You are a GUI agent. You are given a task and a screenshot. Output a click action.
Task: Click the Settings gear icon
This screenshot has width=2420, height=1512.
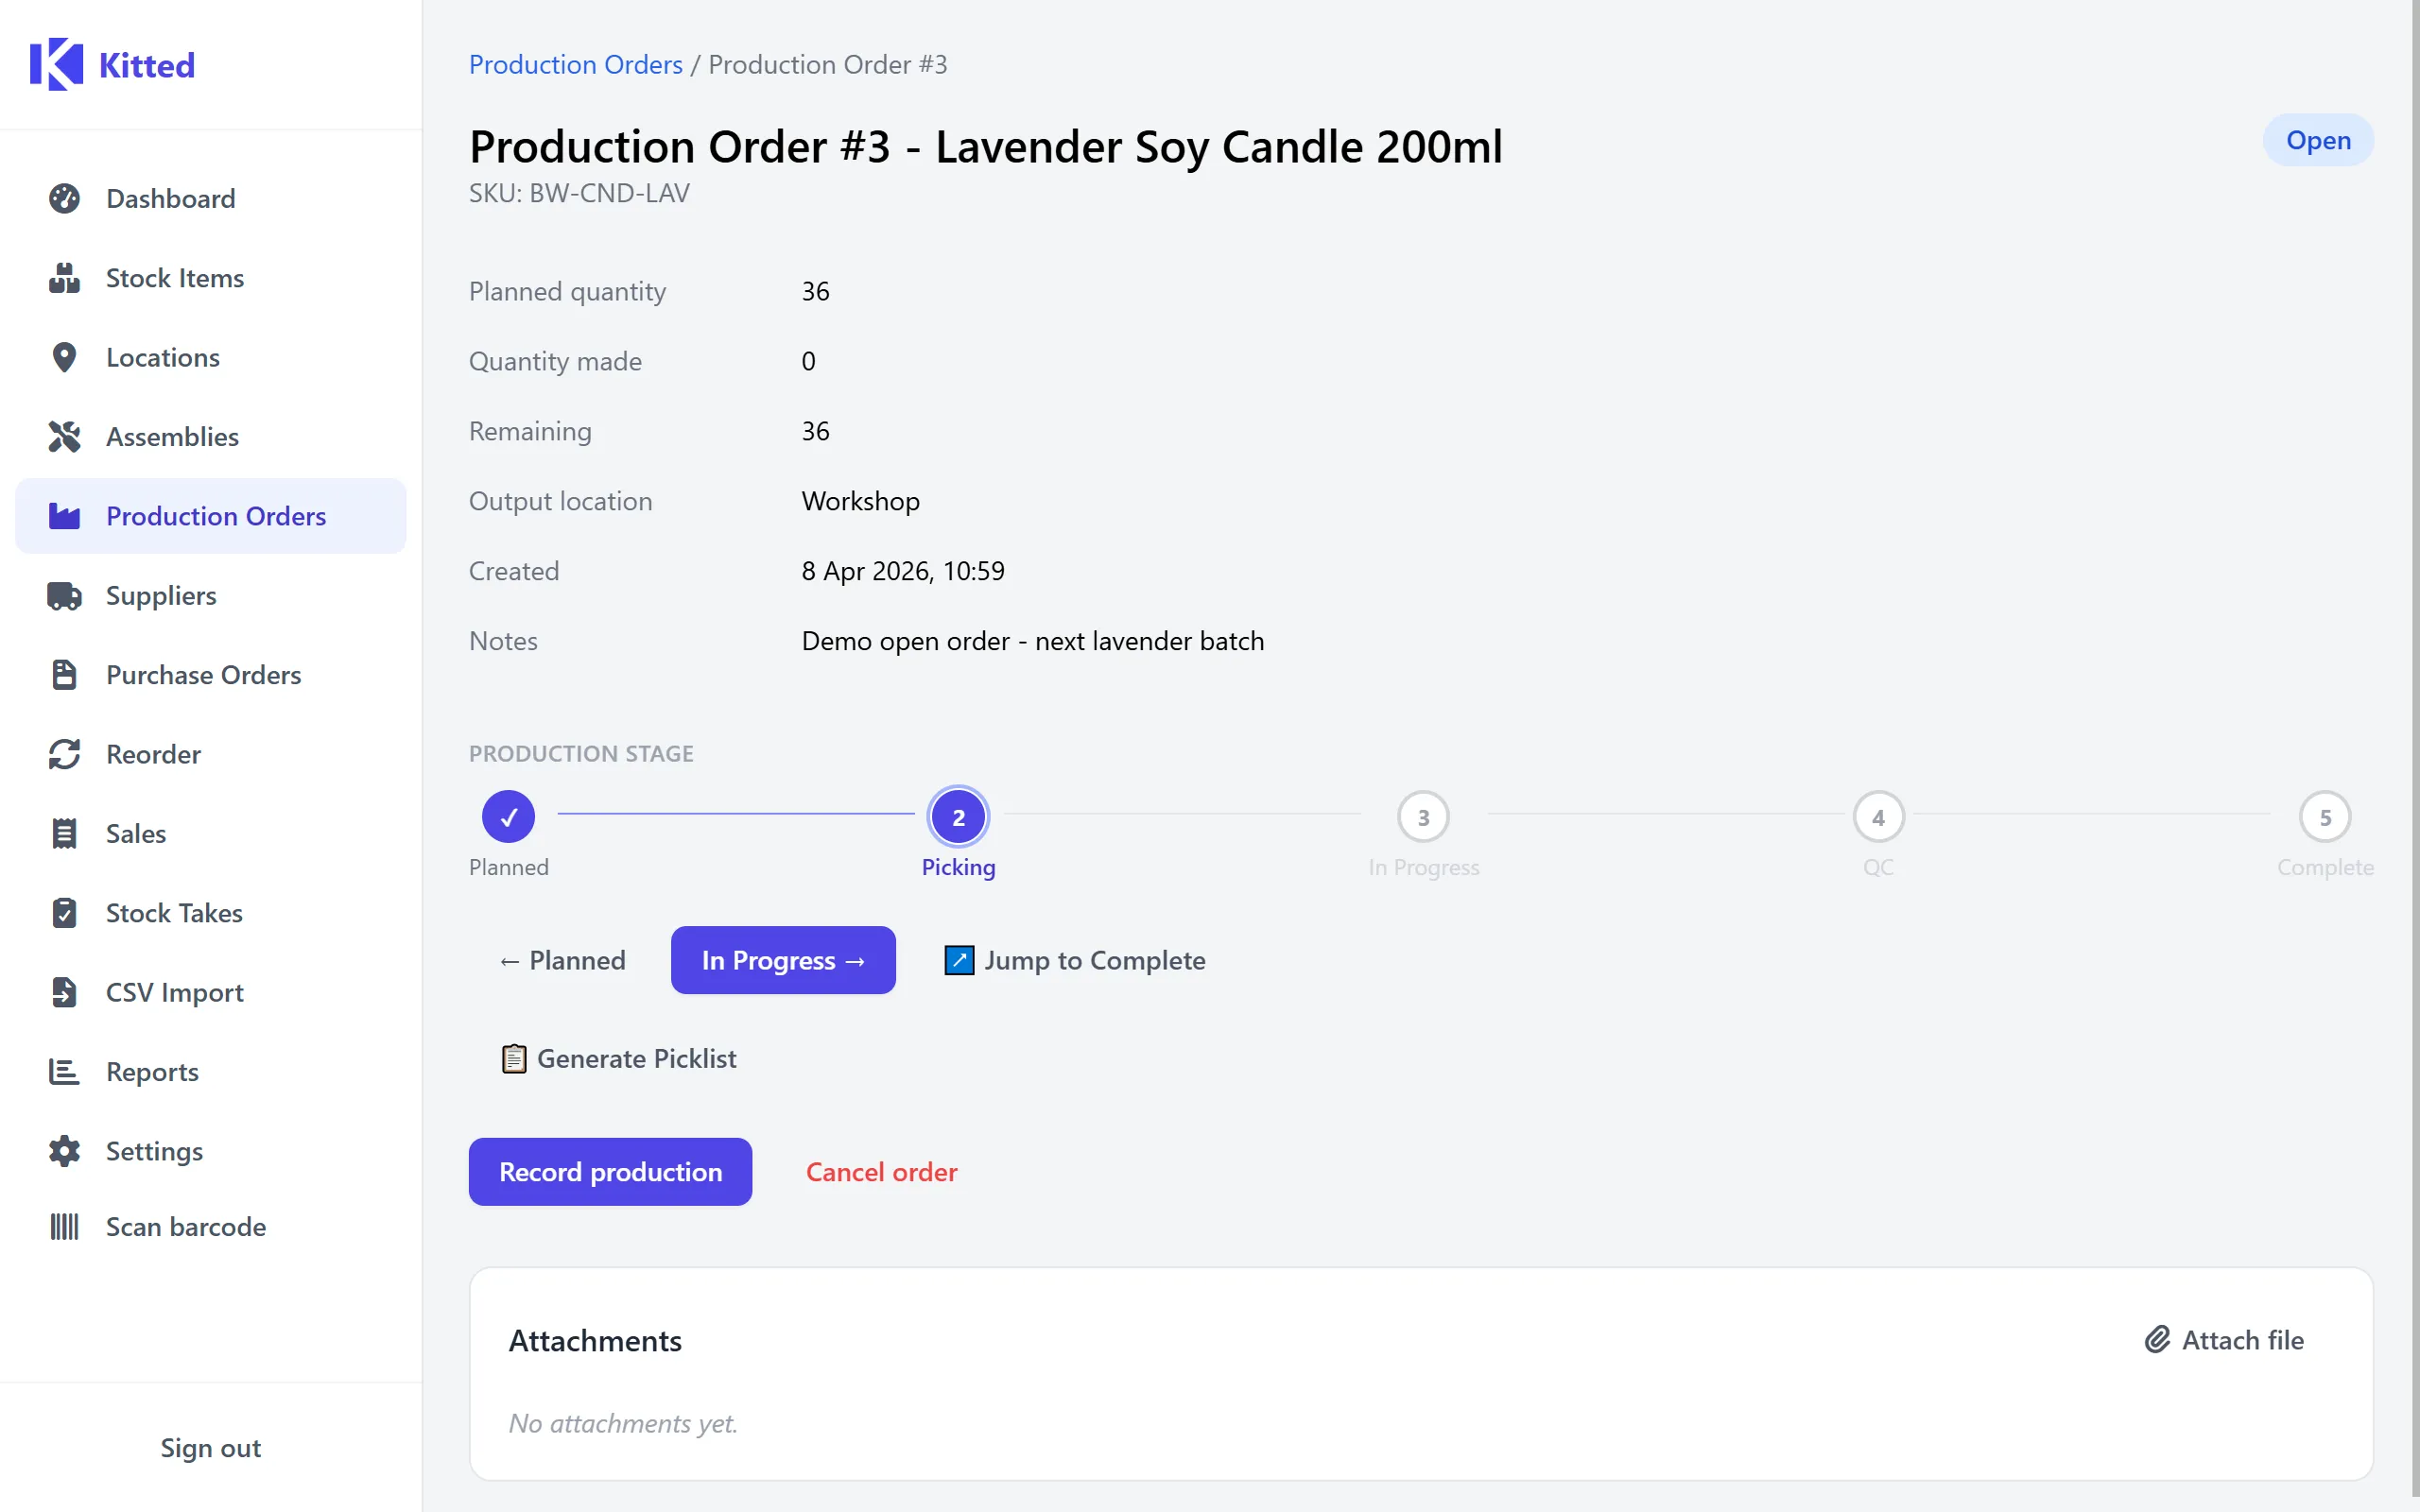tap(64, 1151)
